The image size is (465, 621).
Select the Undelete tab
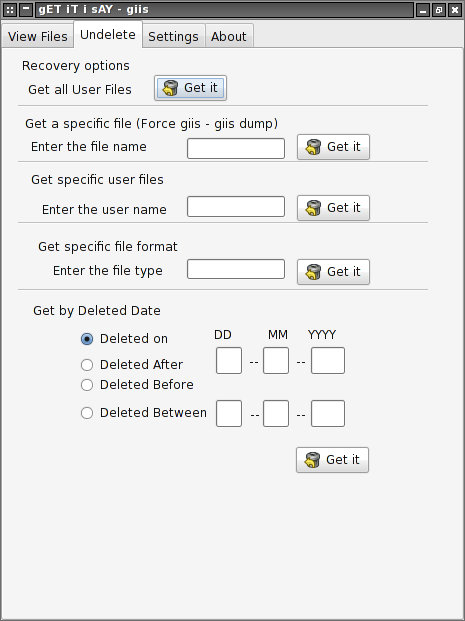click(108, 35)
